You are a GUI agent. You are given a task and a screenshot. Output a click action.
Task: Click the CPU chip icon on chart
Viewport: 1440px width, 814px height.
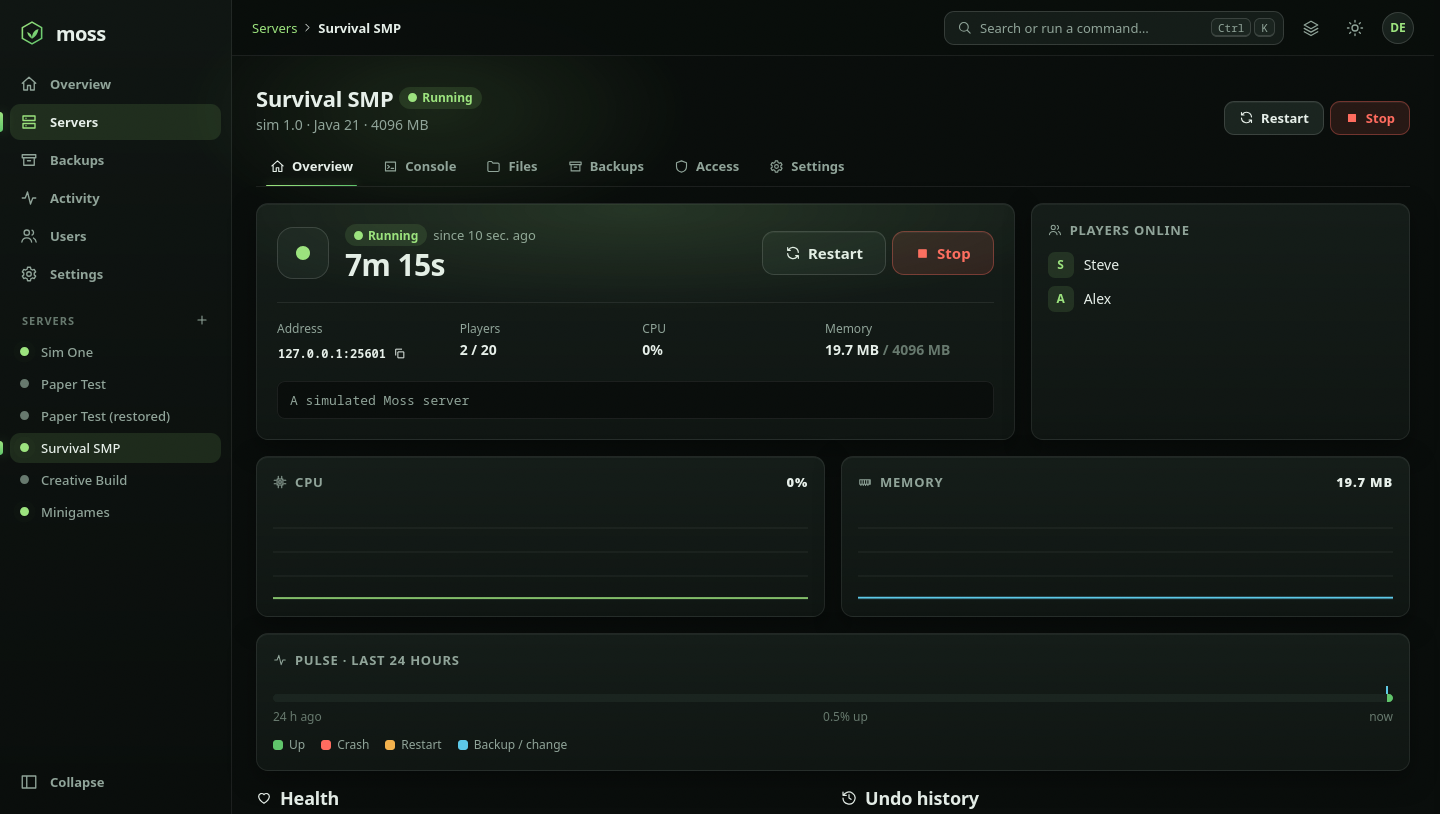(280, 482)
